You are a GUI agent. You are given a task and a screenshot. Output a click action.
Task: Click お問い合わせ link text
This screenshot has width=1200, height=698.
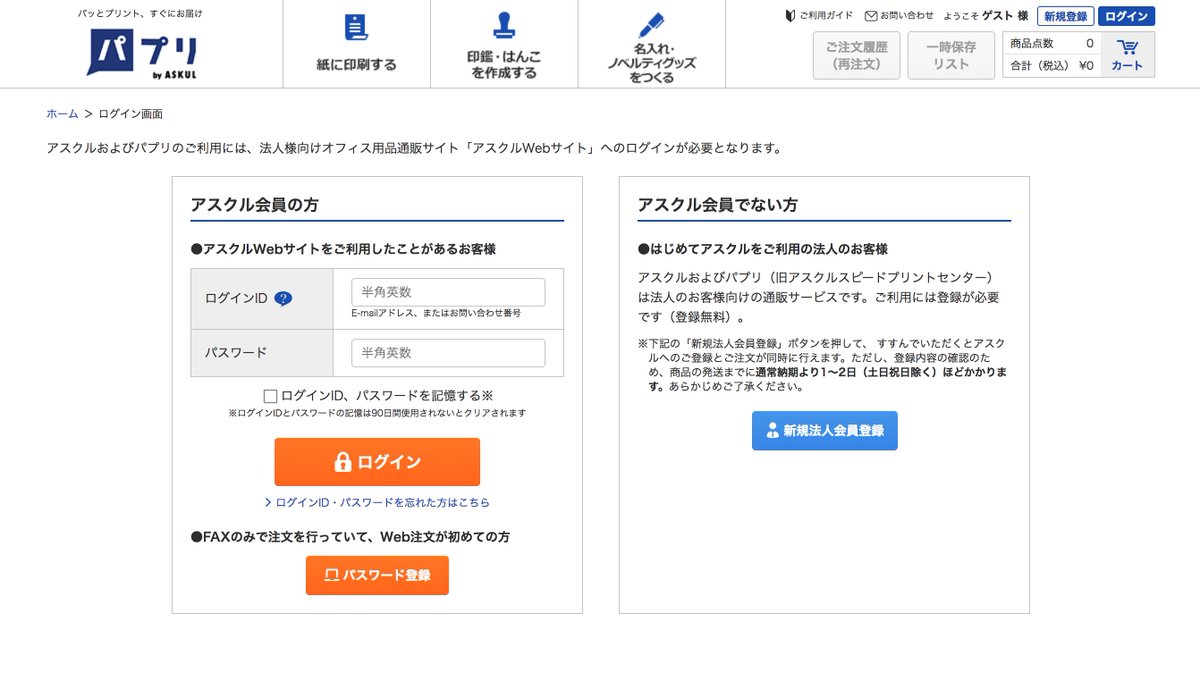[907, 16]
